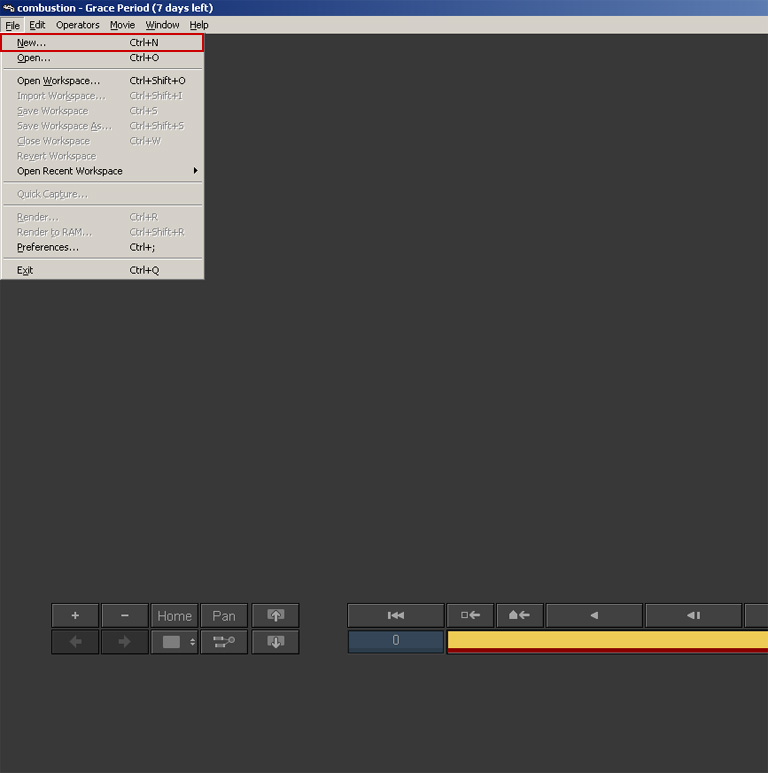768x773 pixels.
Task: Click the yellow timeline bar
Action: (607, 640)
